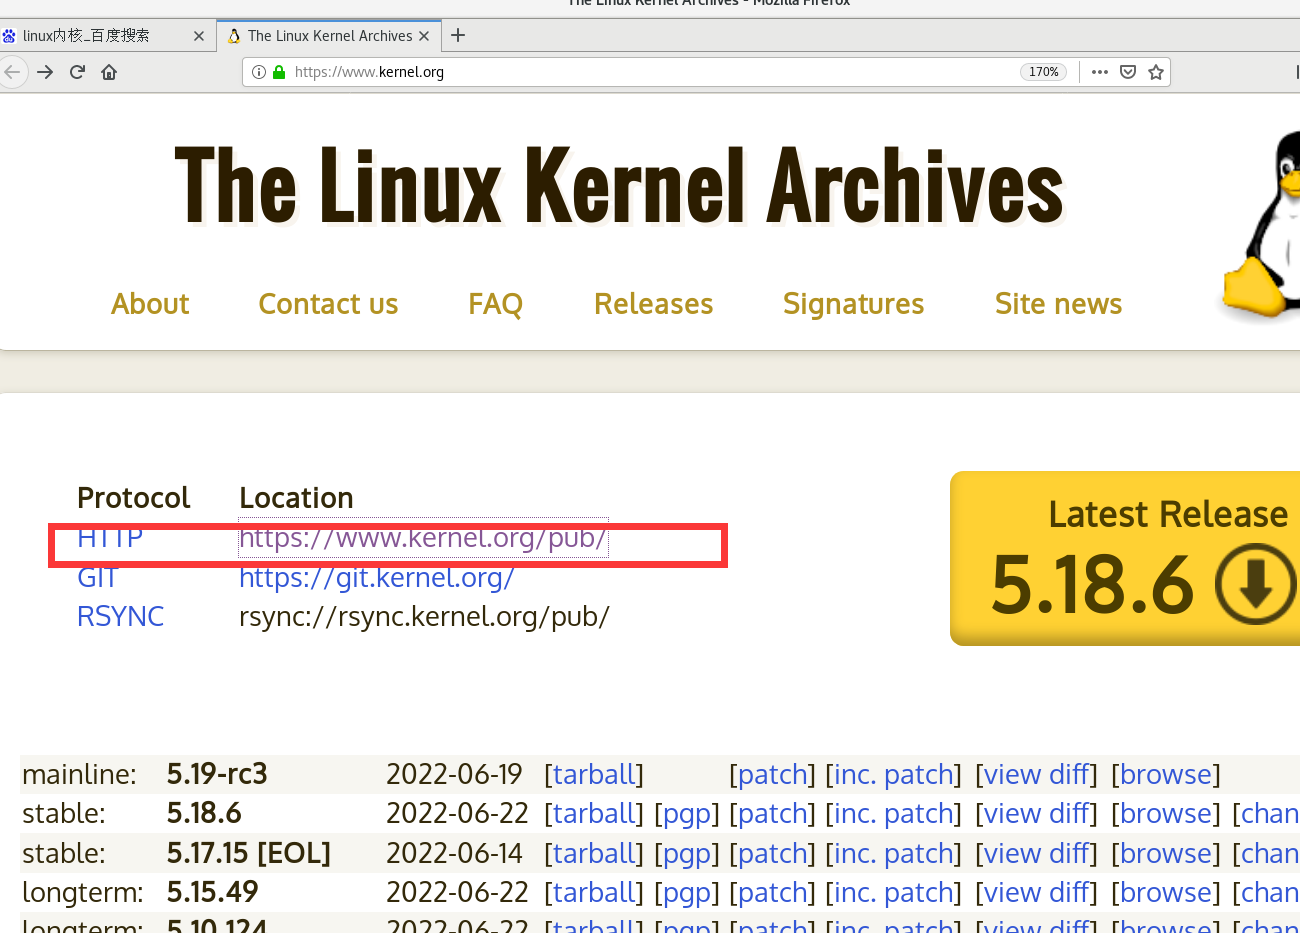Close The Linux Kernel Archives tab
1300x933 pixels.
(424, 36)
